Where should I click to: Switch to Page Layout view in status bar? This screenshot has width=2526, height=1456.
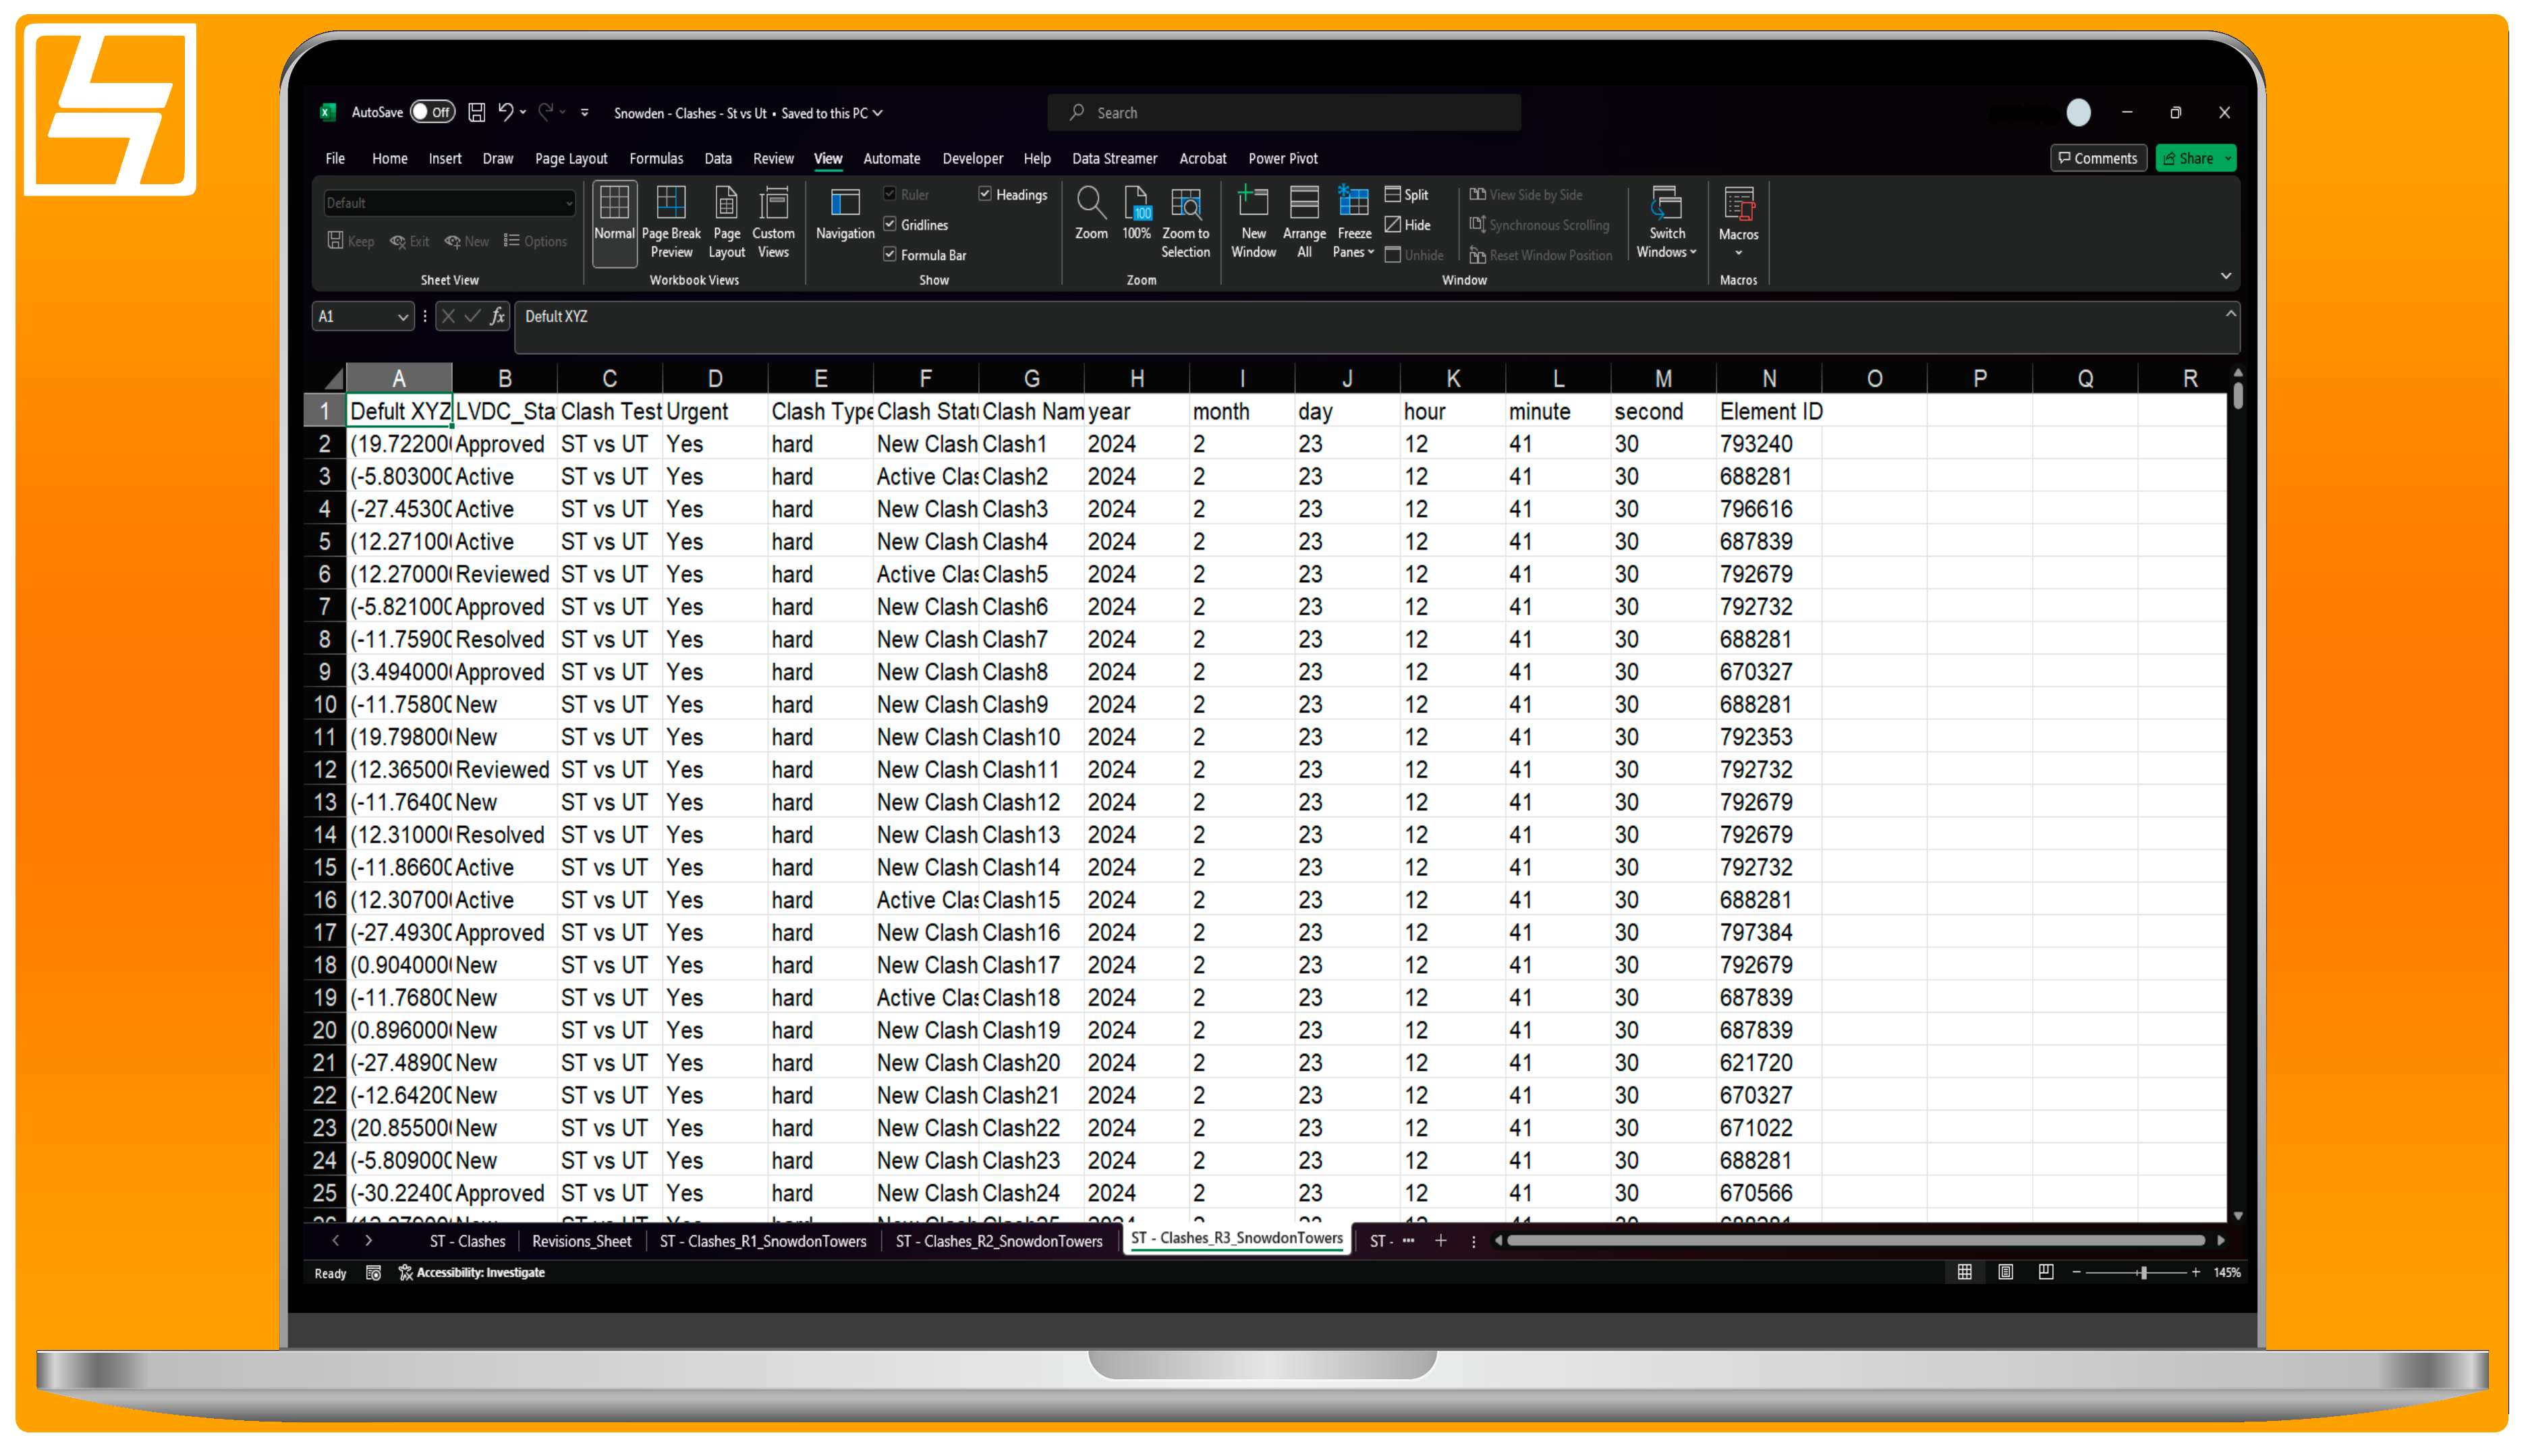[2005, 1272]
